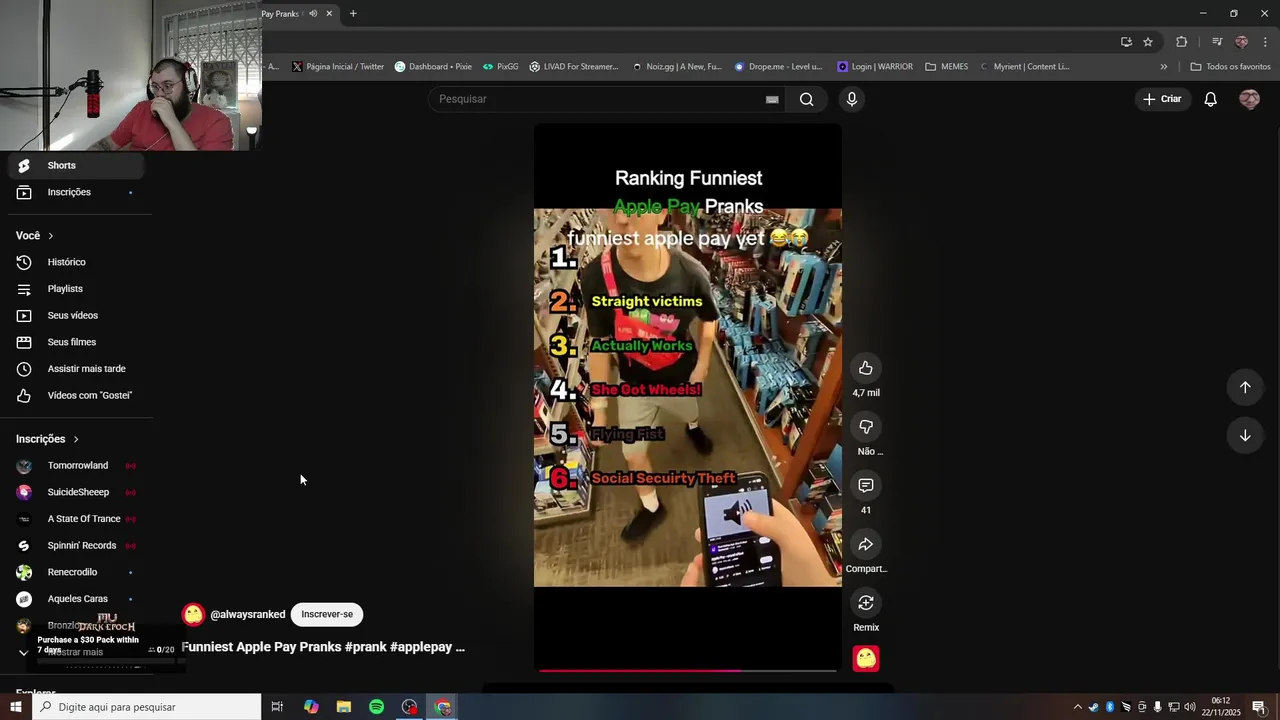Open Histórico
1280x720 pixels.
[76, 262]
